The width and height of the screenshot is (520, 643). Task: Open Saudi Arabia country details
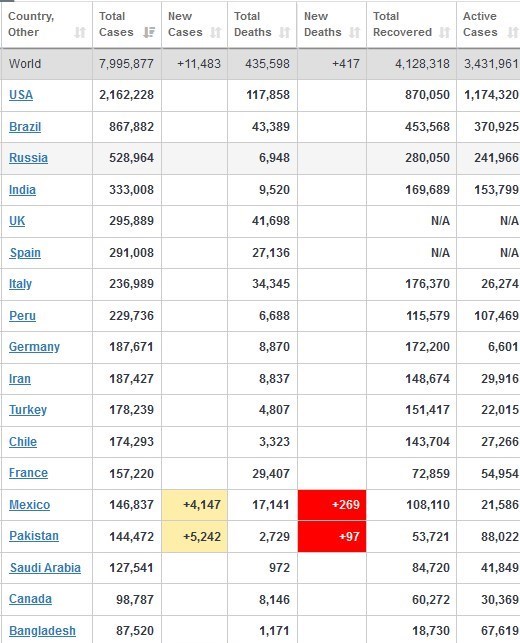45,568
